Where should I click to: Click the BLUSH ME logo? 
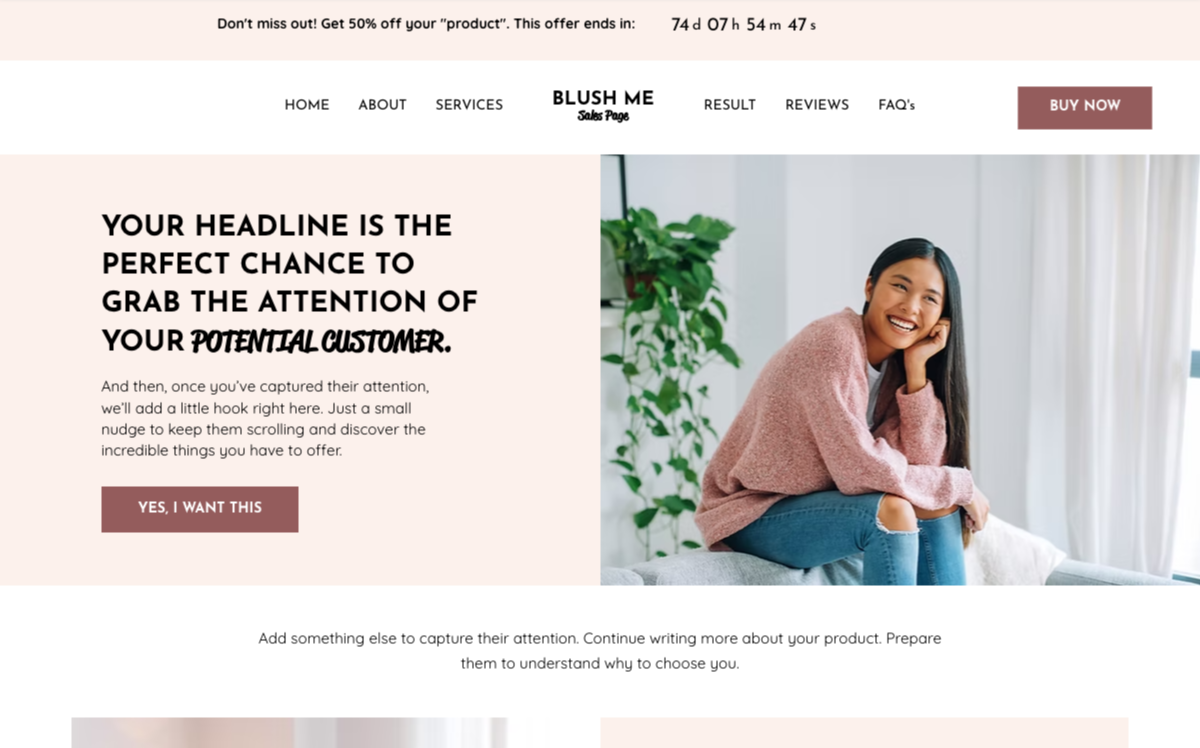click(x=603, y=105)
